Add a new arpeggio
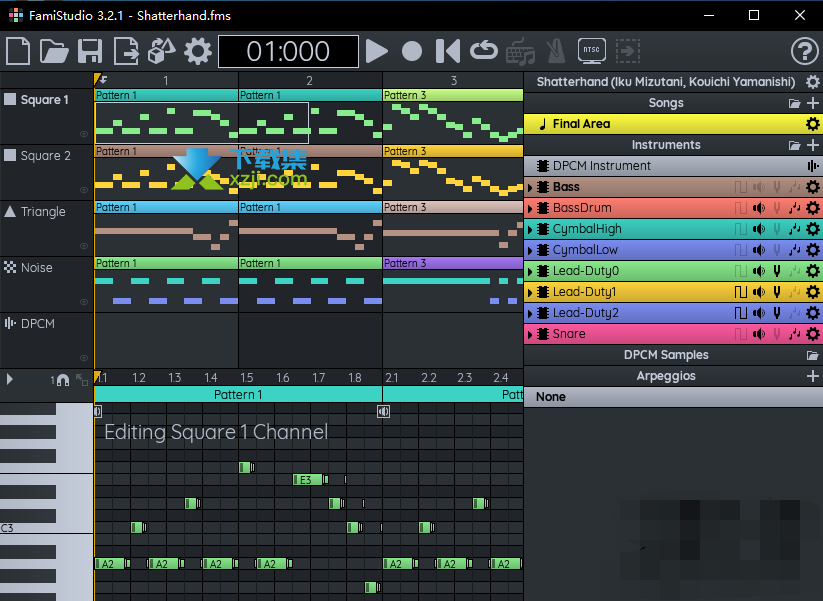823x601 pixels. pos(813,376)
